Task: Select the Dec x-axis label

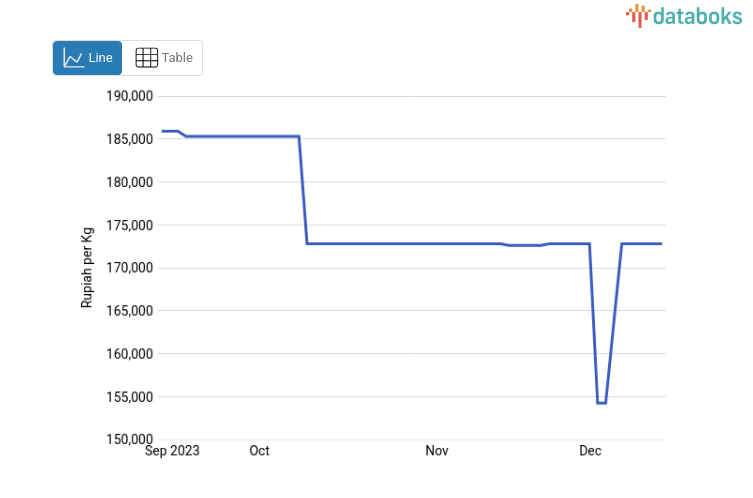Action: tap(590, 451)
